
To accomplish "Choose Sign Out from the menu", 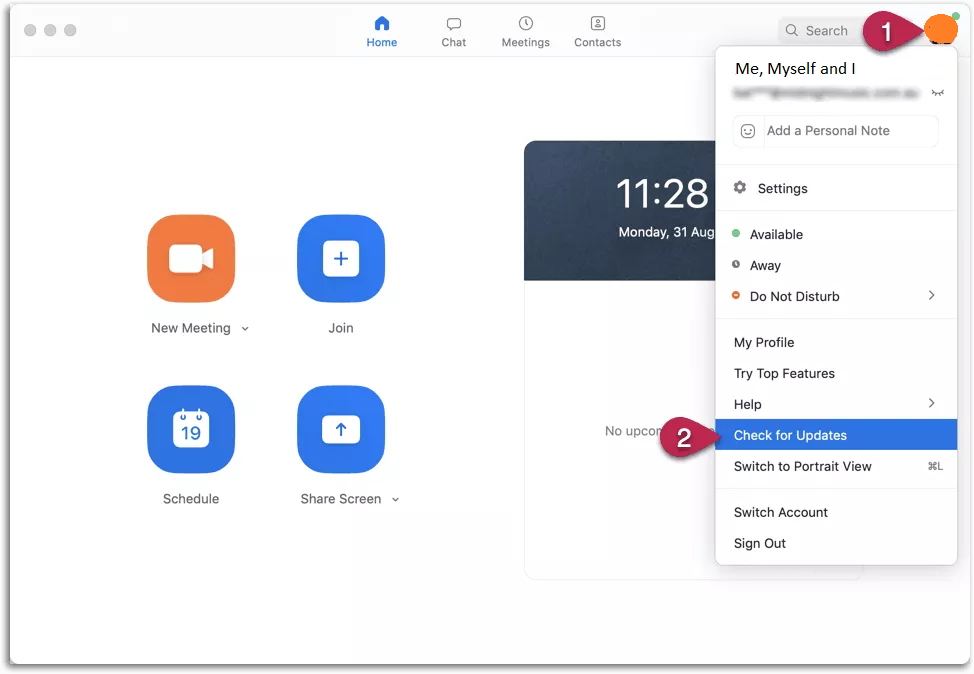I will point(760,543).
